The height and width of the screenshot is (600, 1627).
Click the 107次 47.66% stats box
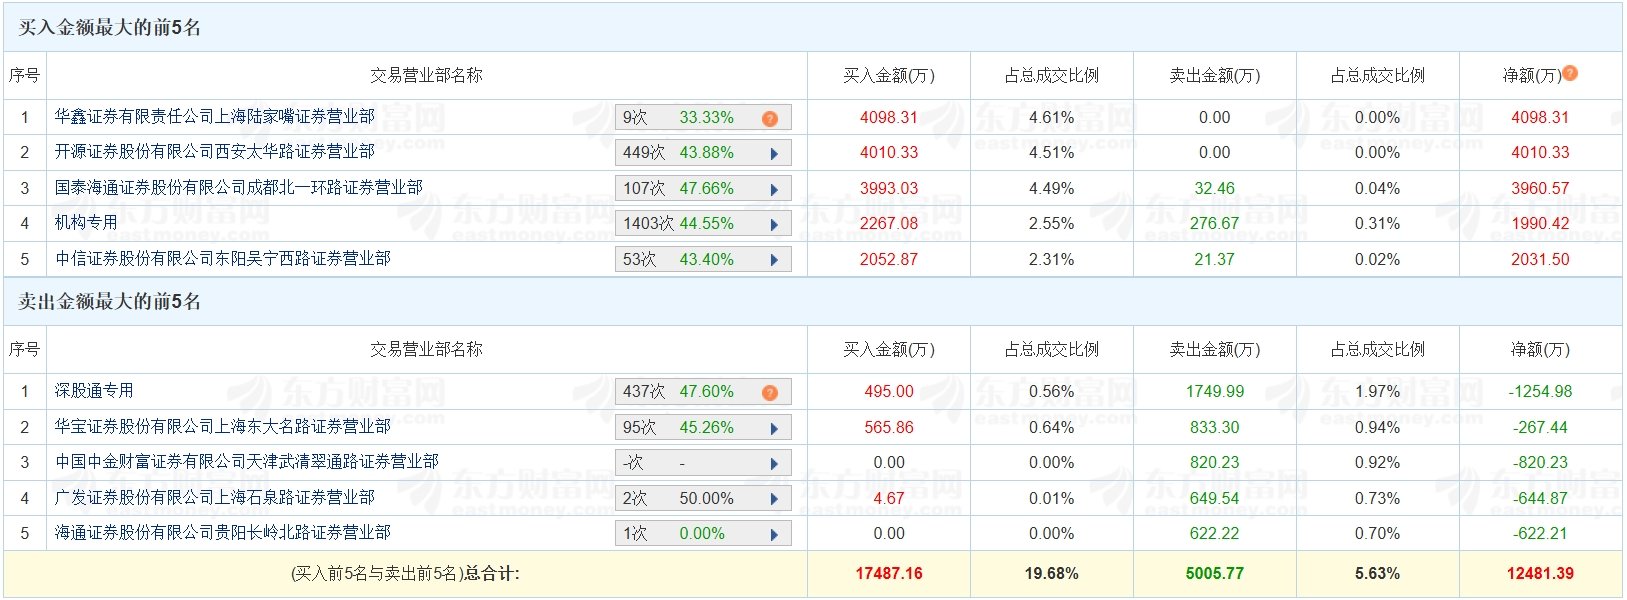click(703, 189)
